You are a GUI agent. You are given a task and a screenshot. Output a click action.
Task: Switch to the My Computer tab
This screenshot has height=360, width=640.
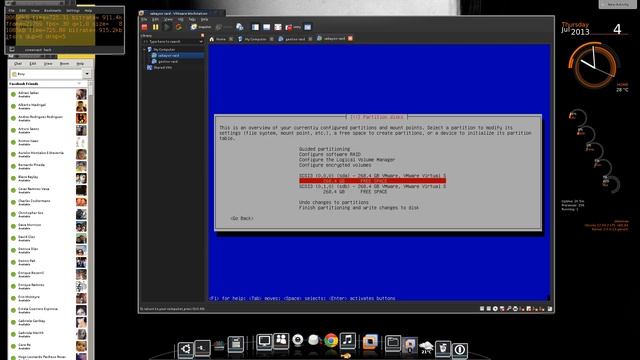click(255, 39)
